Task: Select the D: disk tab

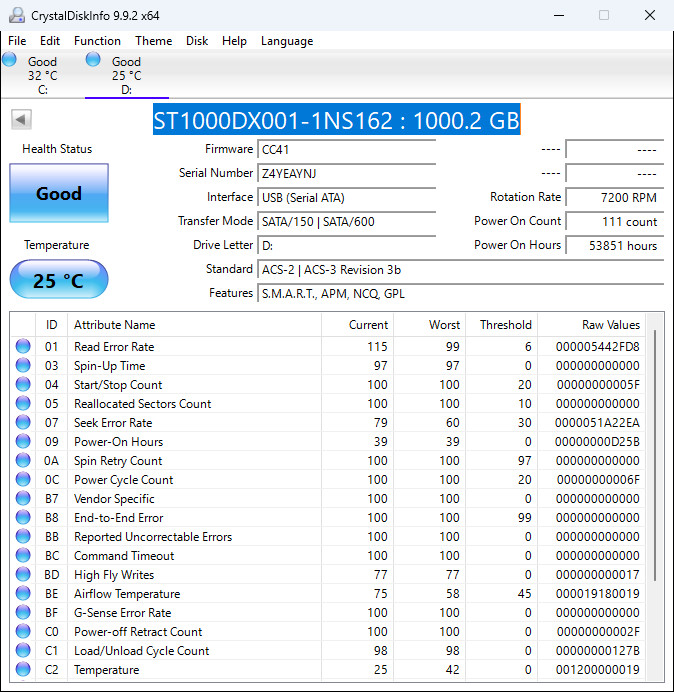Action: [127, 75]
